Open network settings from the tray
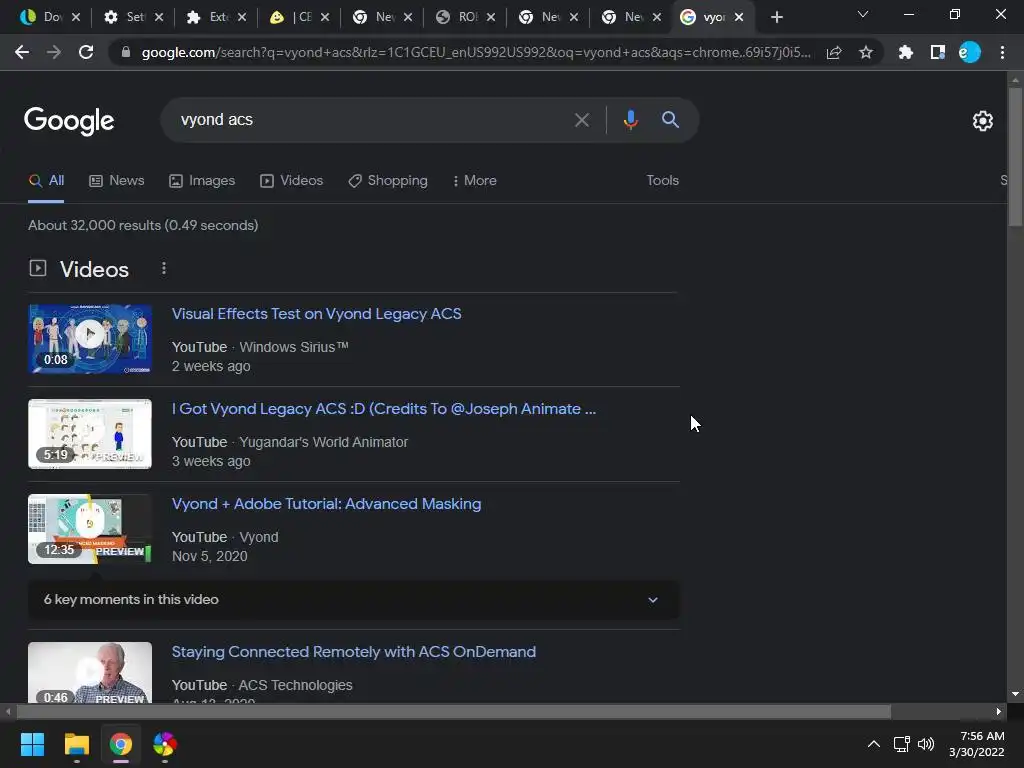This screenshot has width=1024, height=768. 902,744
